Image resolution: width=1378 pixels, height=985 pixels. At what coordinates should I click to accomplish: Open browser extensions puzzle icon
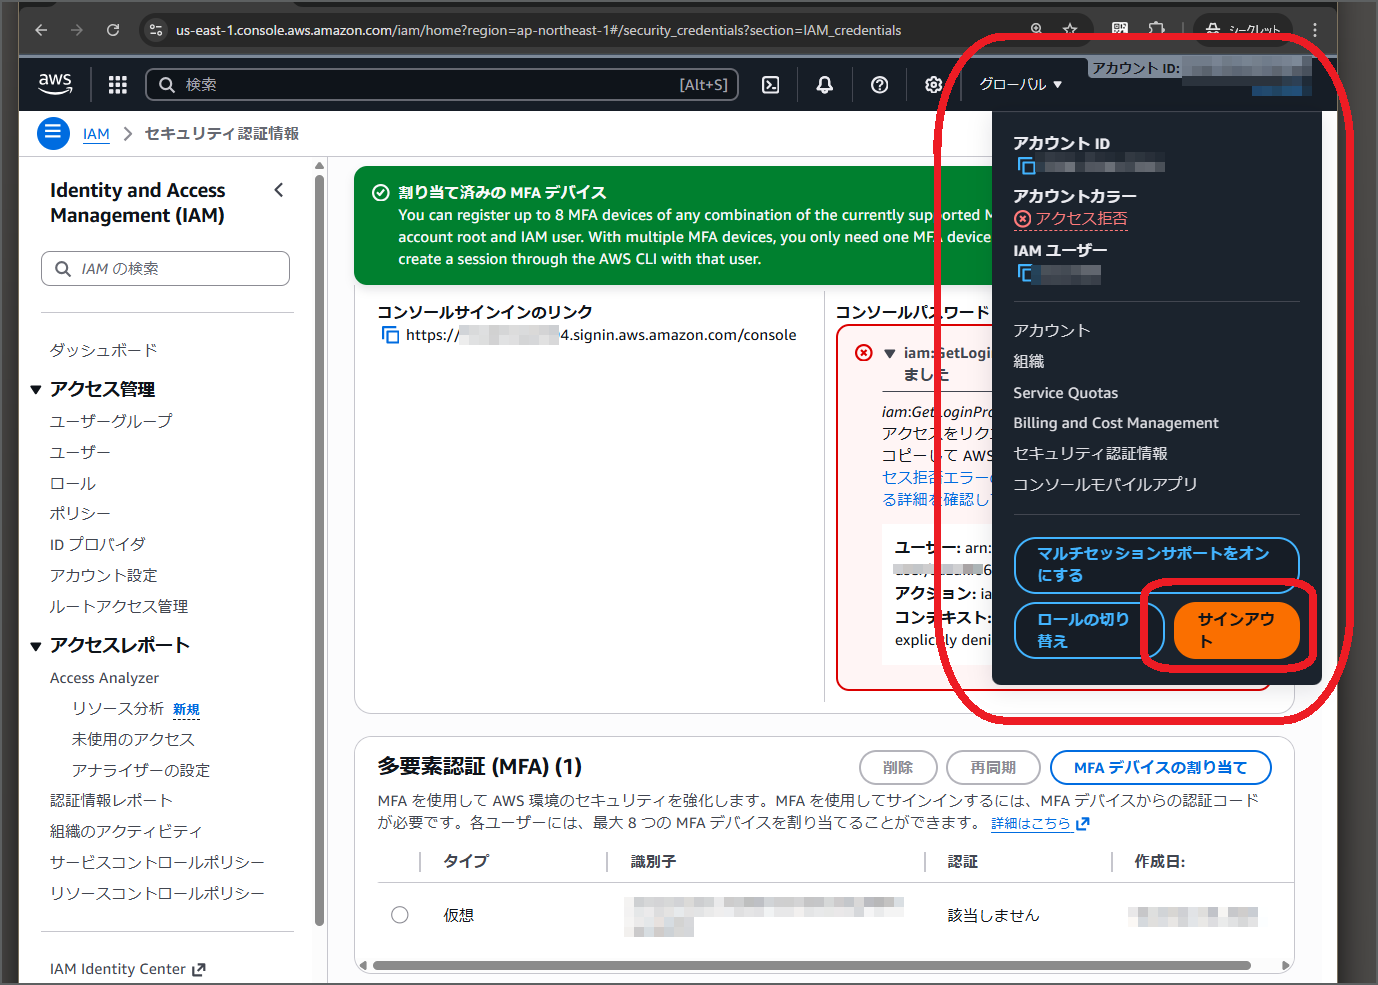(x=1157, y=30)
